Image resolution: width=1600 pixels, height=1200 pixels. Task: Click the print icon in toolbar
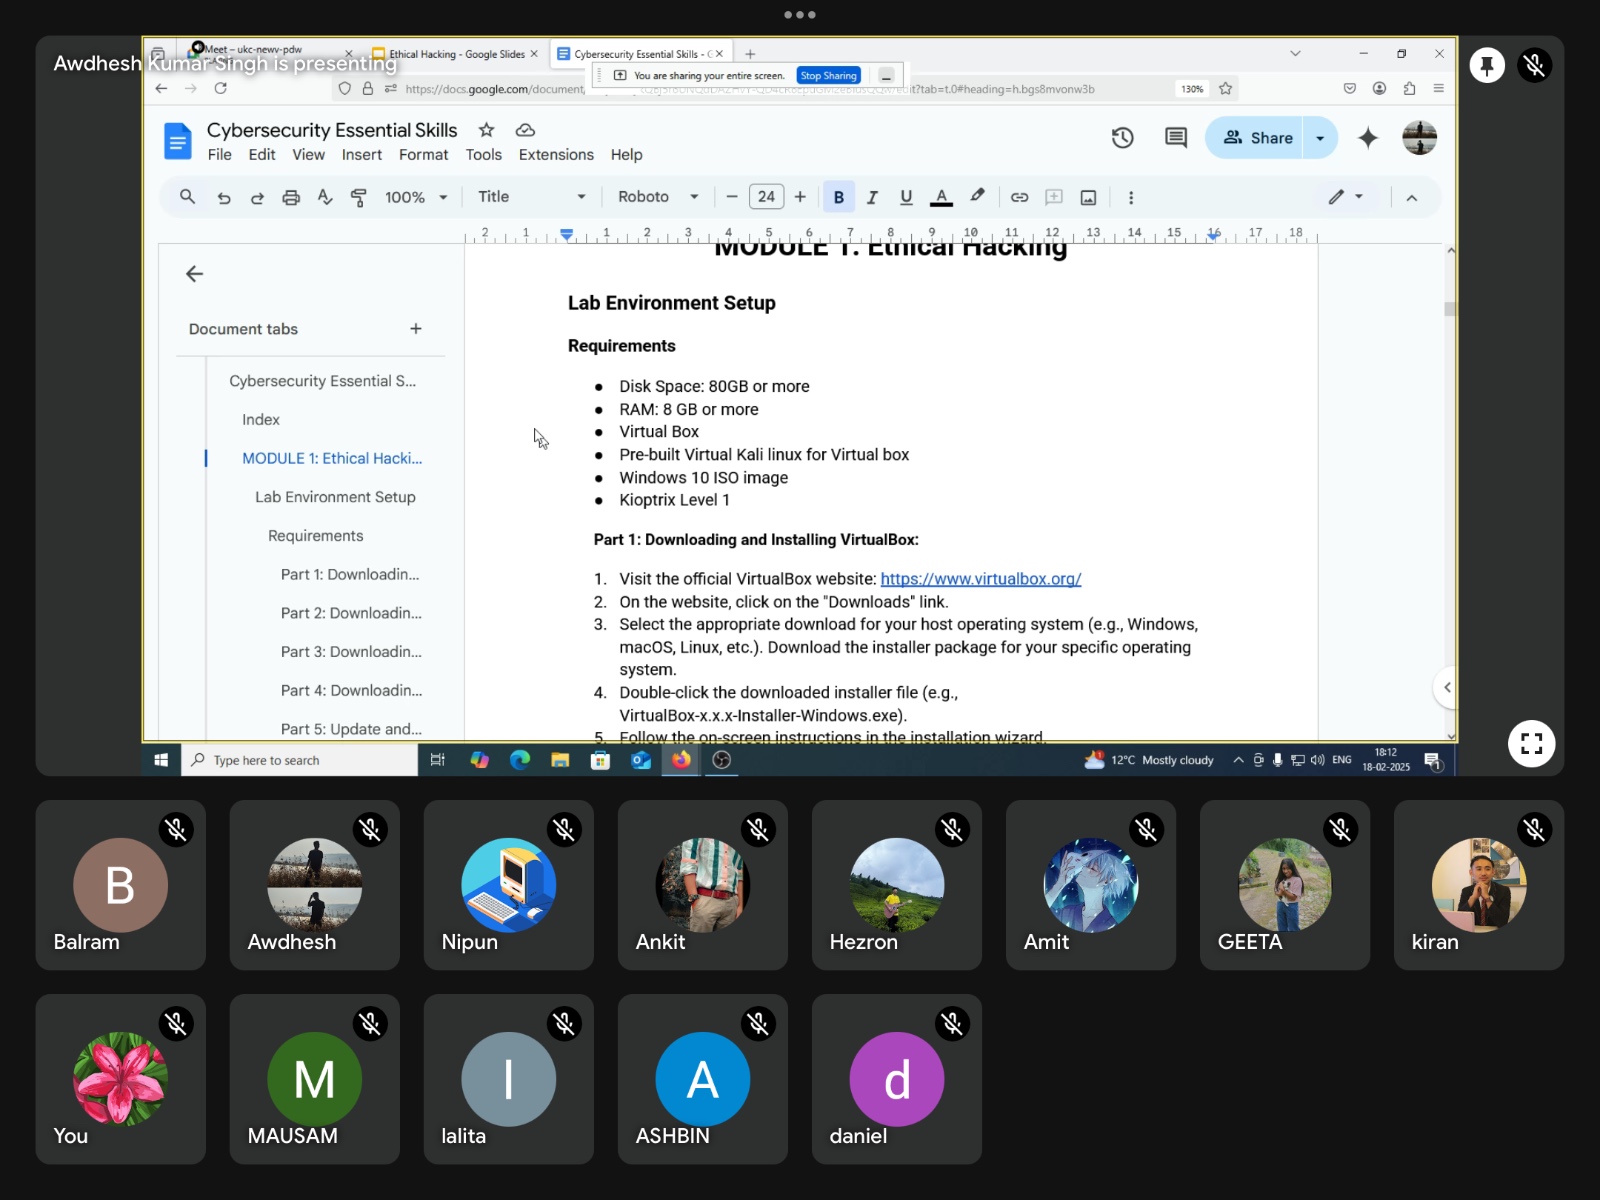[x=291, y=198]
